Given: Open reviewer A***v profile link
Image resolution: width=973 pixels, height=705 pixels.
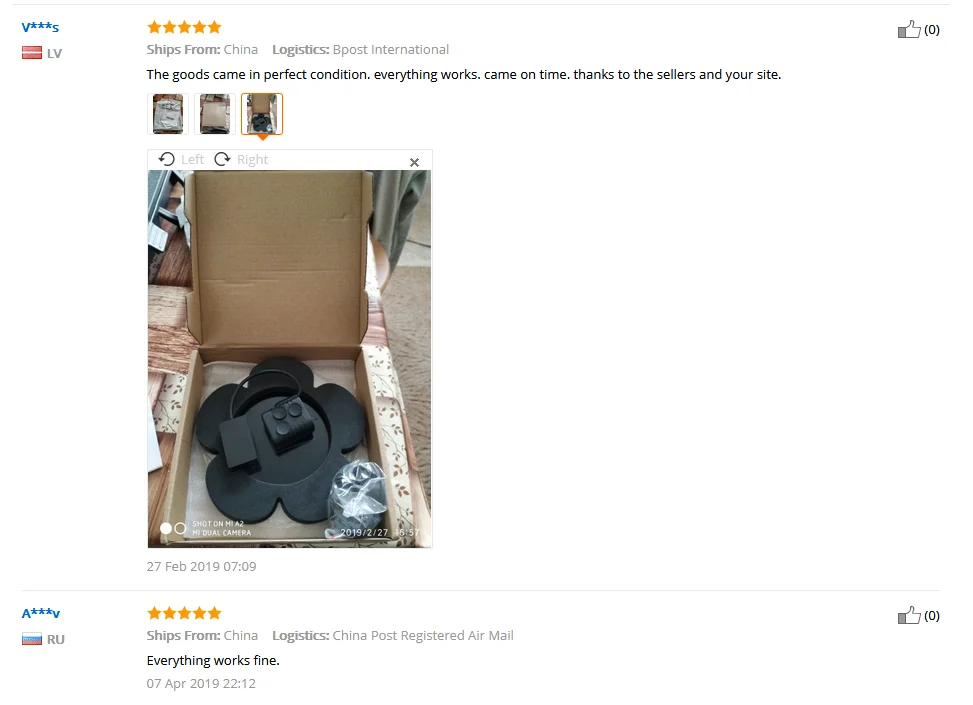Looking at the screenshot, I should 41,613.
